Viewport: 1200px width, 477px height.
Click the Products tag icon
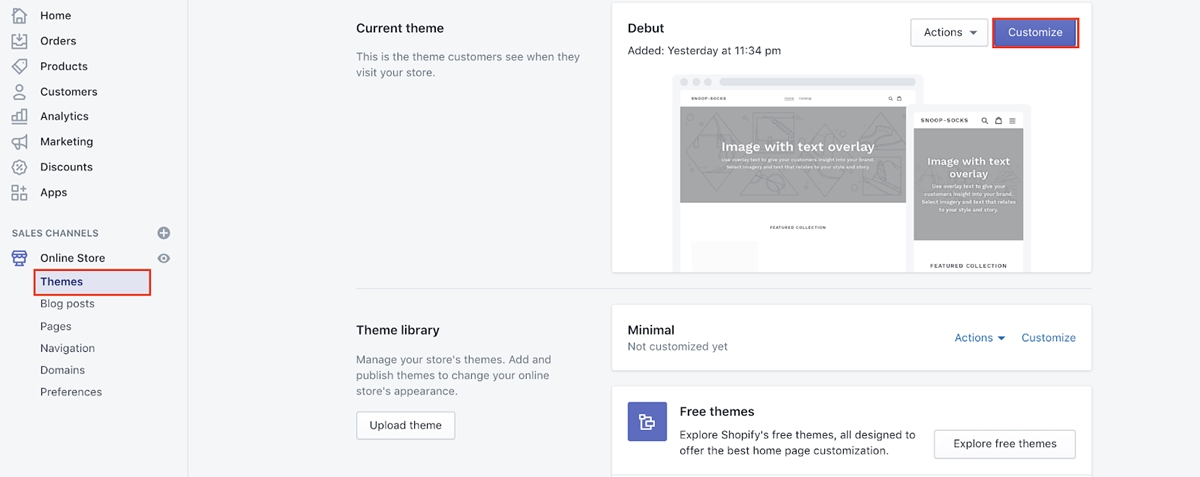(19, 66)
